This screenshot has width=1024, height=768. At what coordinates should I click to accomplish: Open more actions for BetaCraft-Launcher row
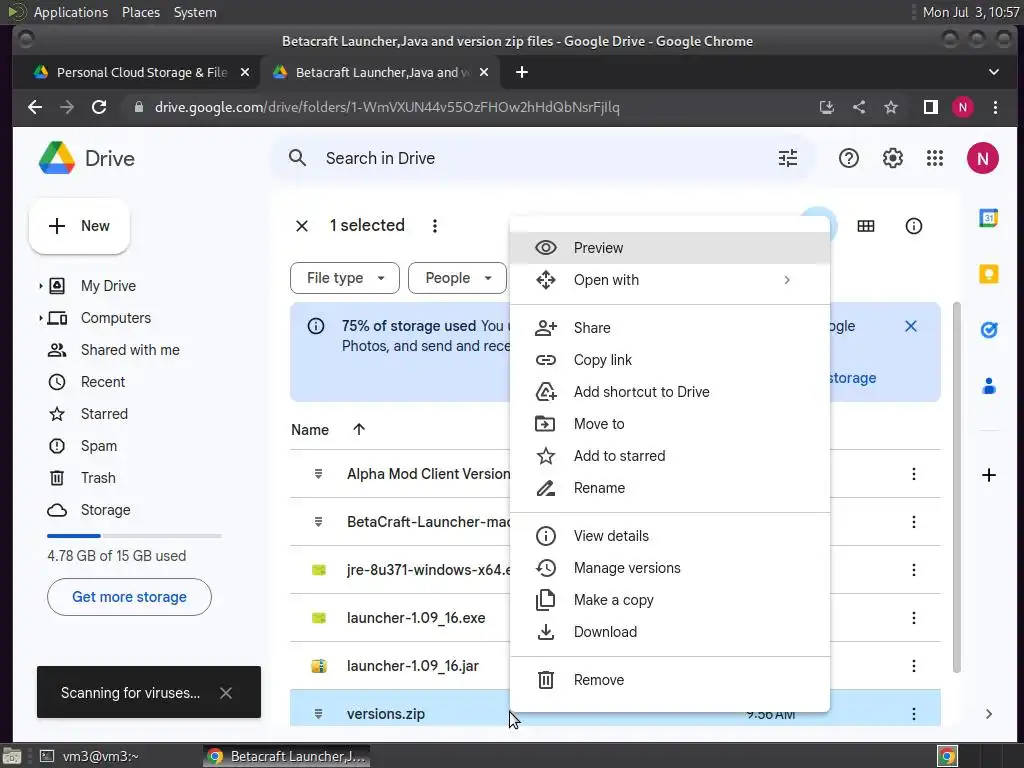click(x=914, y=522)
